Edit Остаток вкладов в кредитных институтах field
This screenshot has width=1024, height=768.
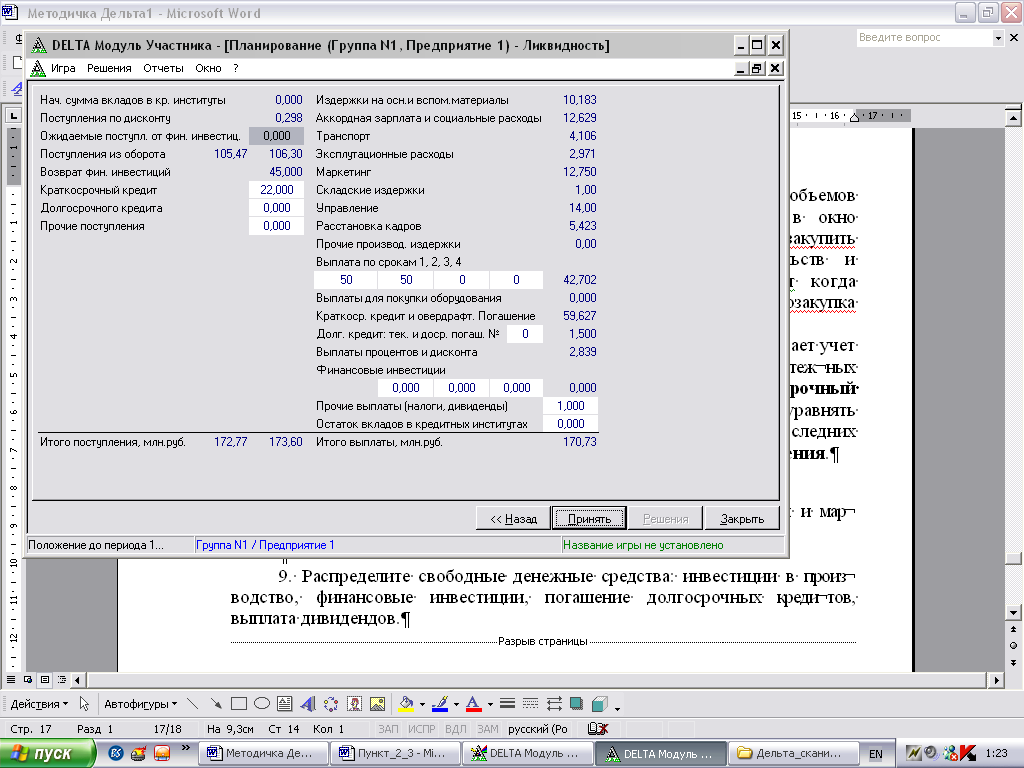click(570, 424)
